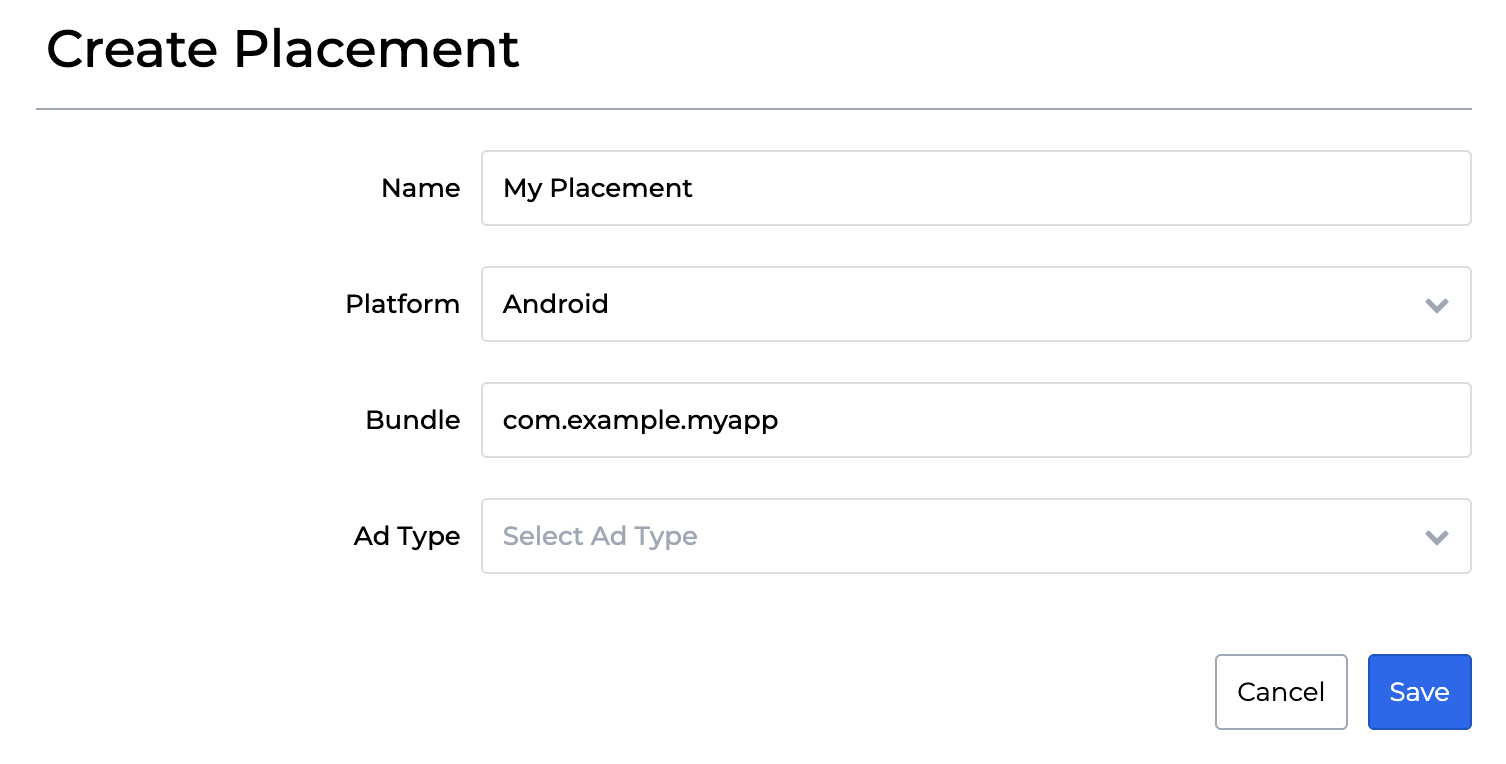
Task: Click the Name field label
Action: tap(420, 188)
